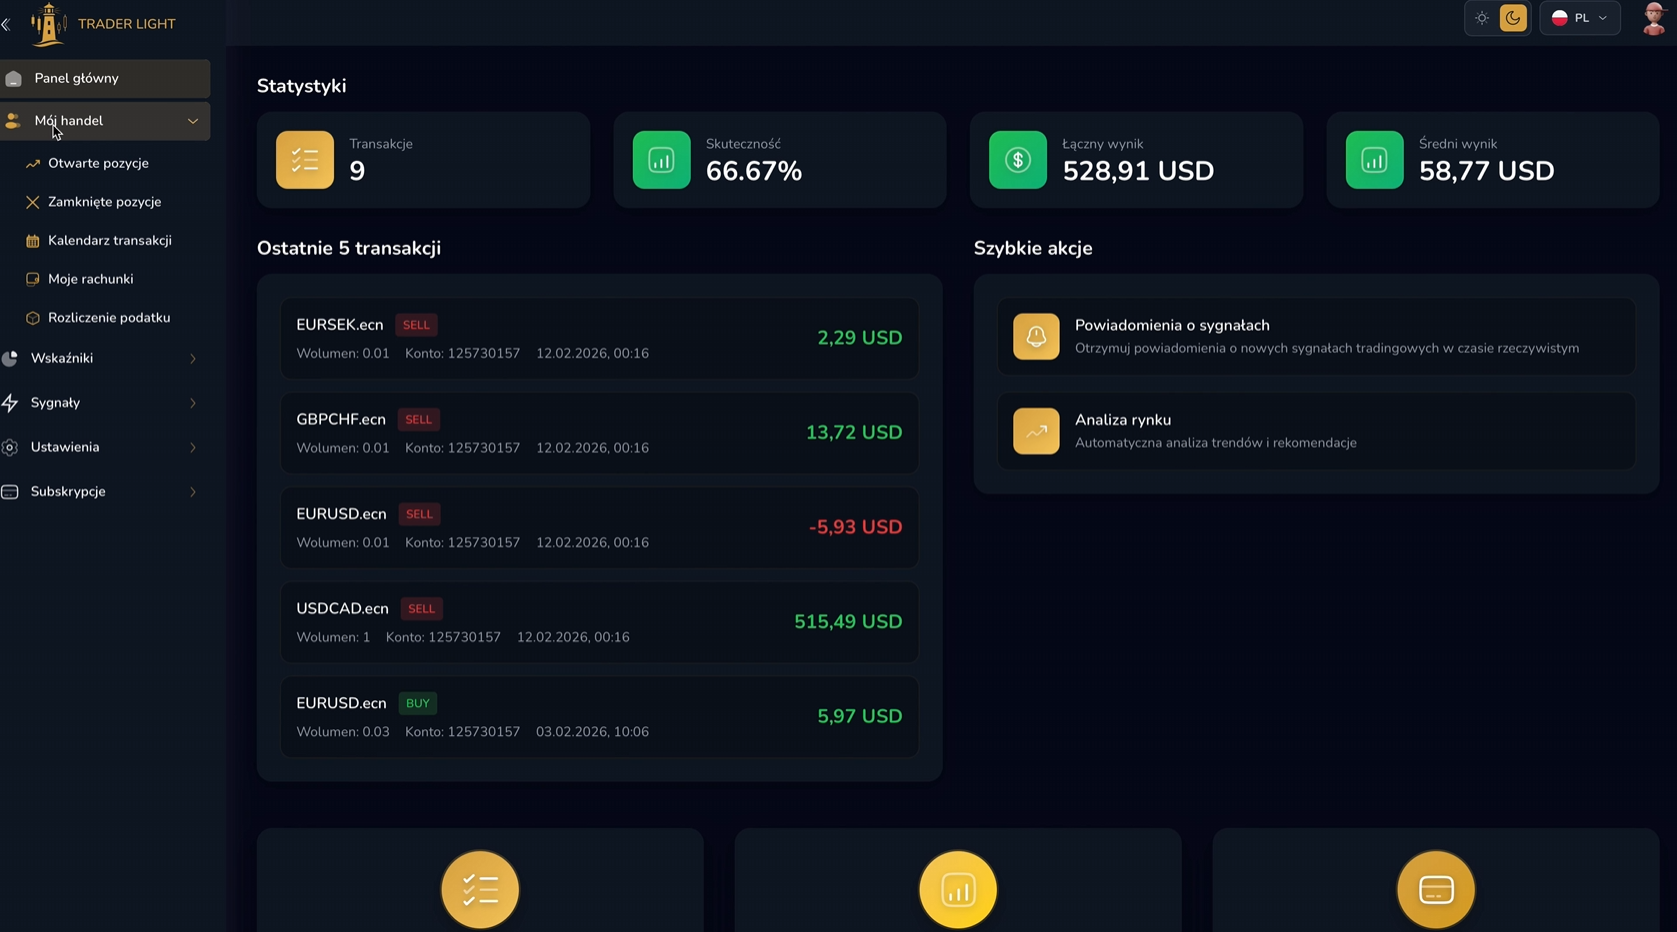Click the Rozliczenie podatku tax icon
The image size is (1677, 932).
33,317
